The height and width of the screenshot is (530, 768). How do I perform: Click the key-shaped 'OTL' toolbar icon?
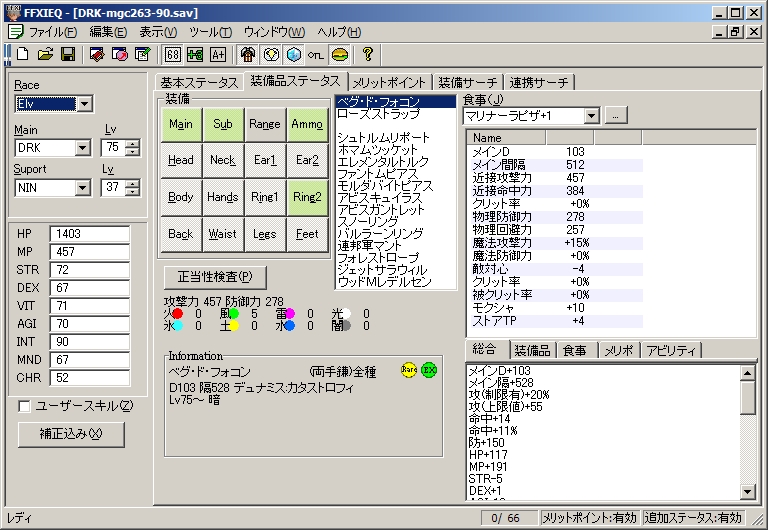pyautogui.click(x=316, y=55)
